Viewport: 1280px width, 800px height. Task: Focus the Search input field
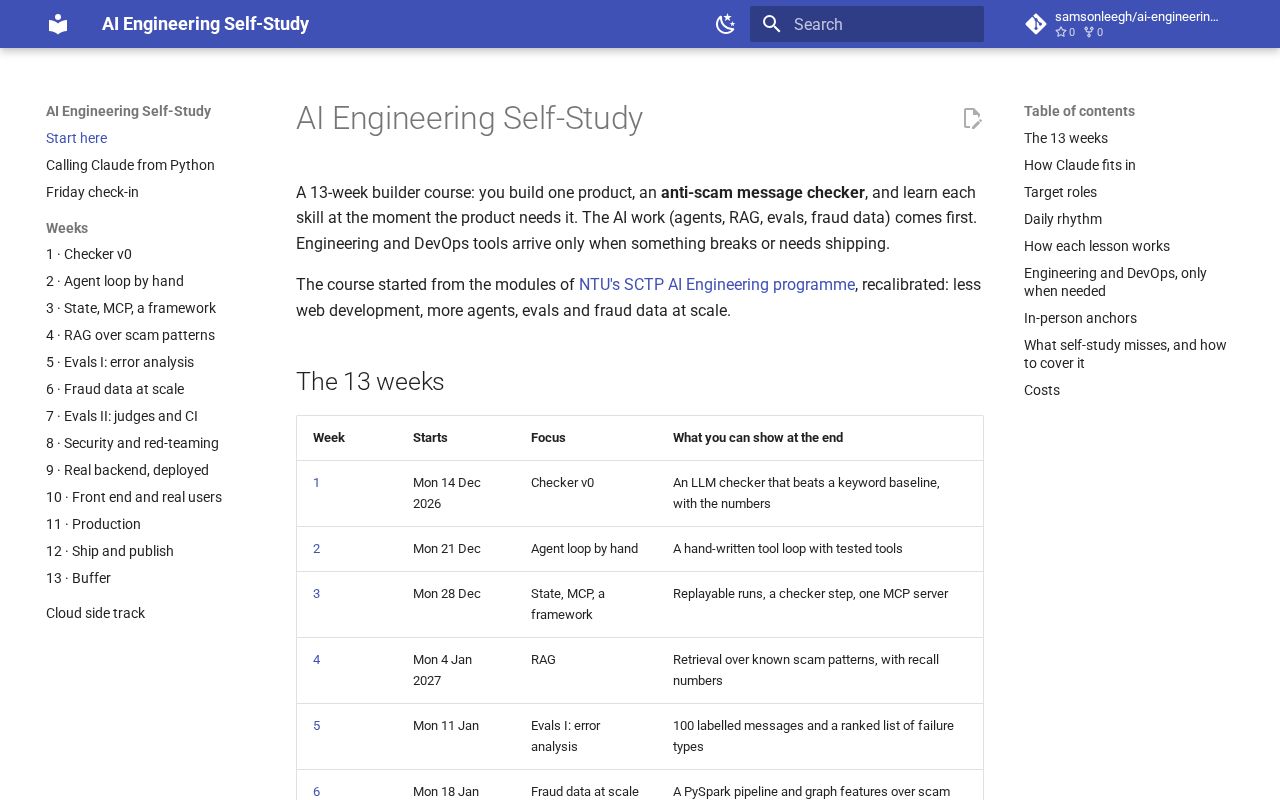coord(867,24)
